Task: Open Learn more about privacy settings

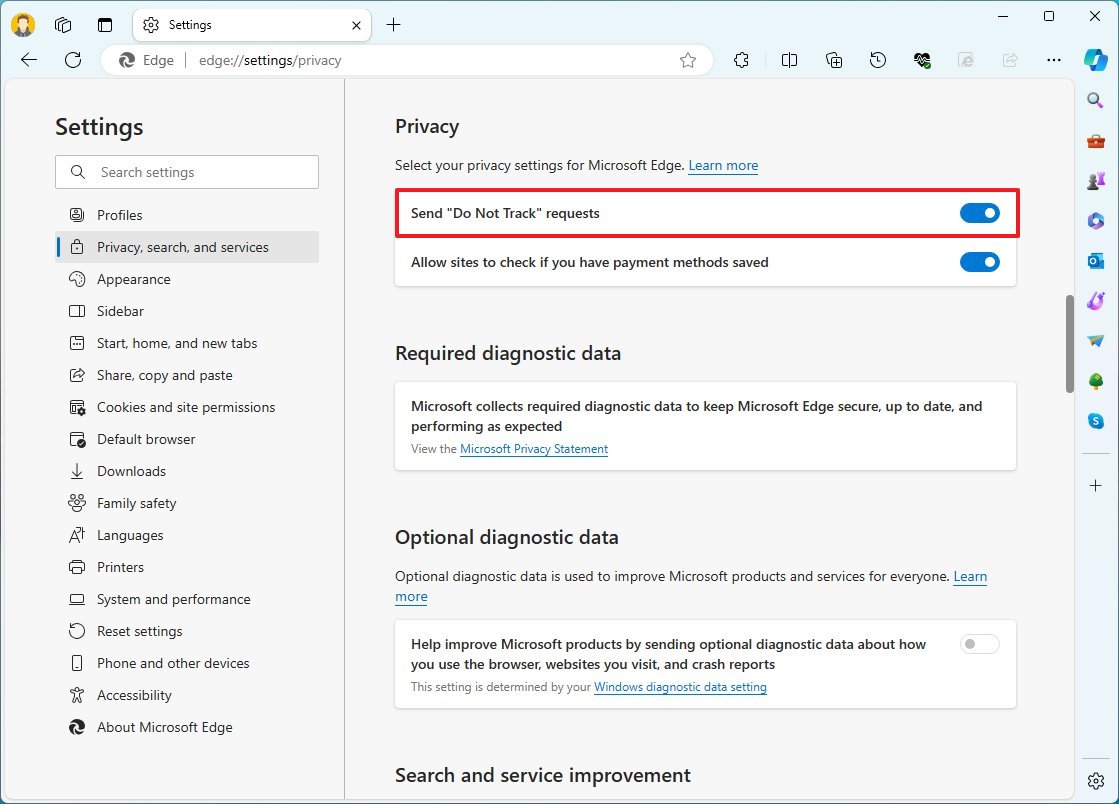Action: [x=723, y=165]
